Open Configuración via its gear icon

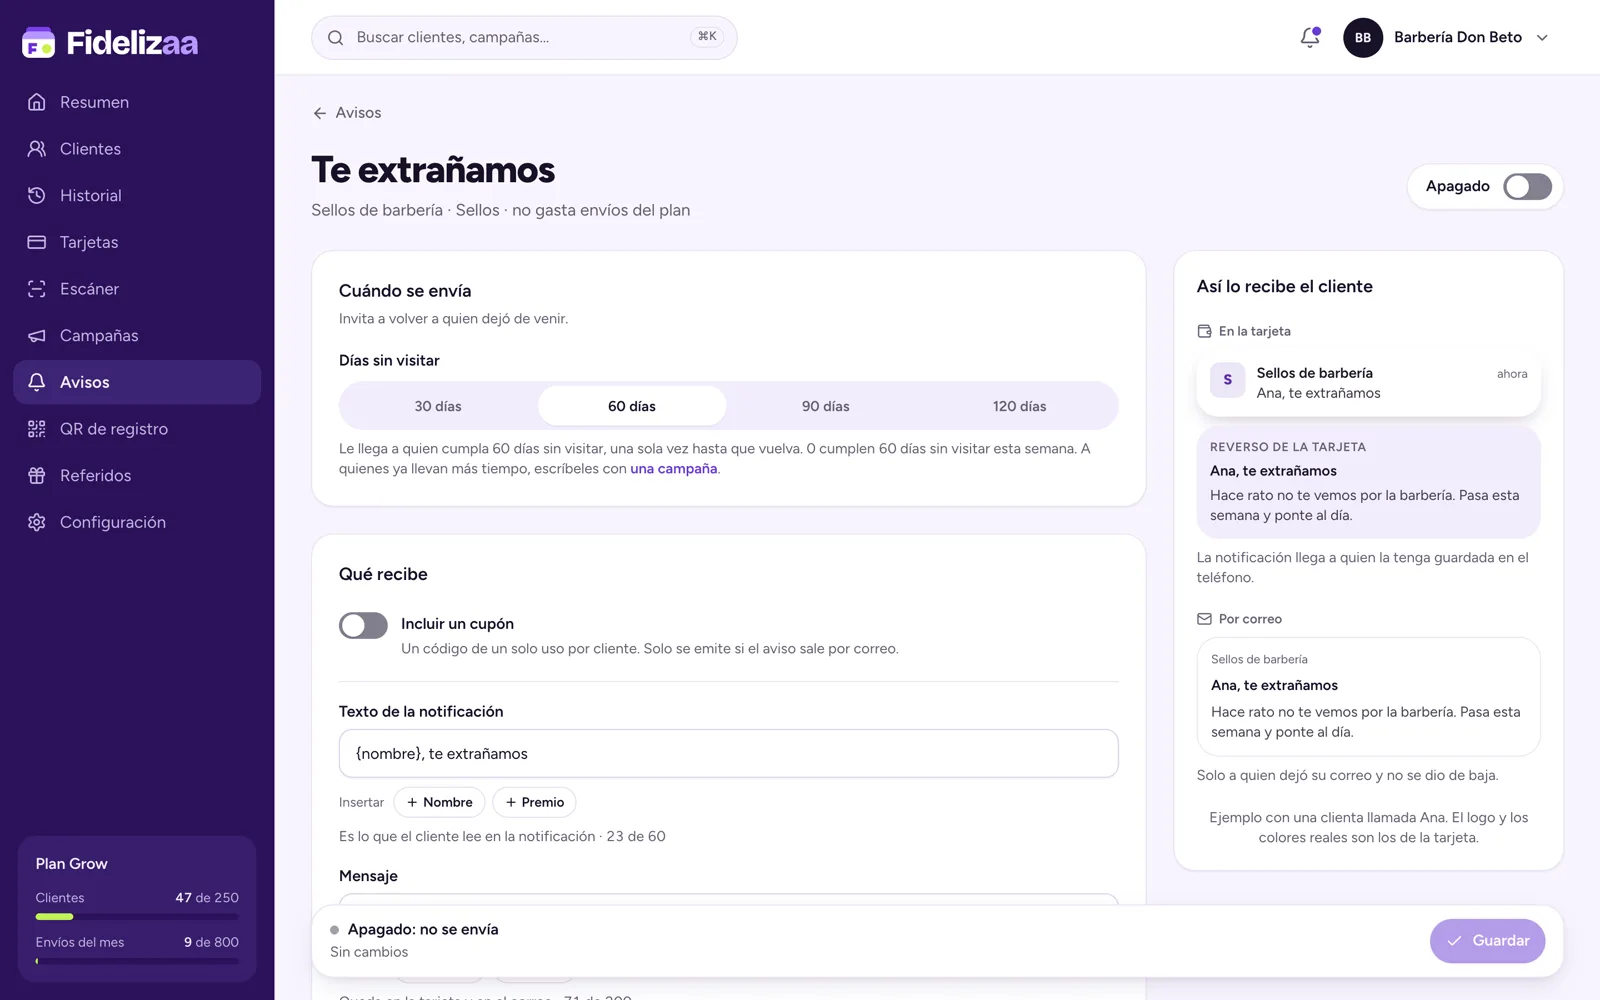point(37,522)
